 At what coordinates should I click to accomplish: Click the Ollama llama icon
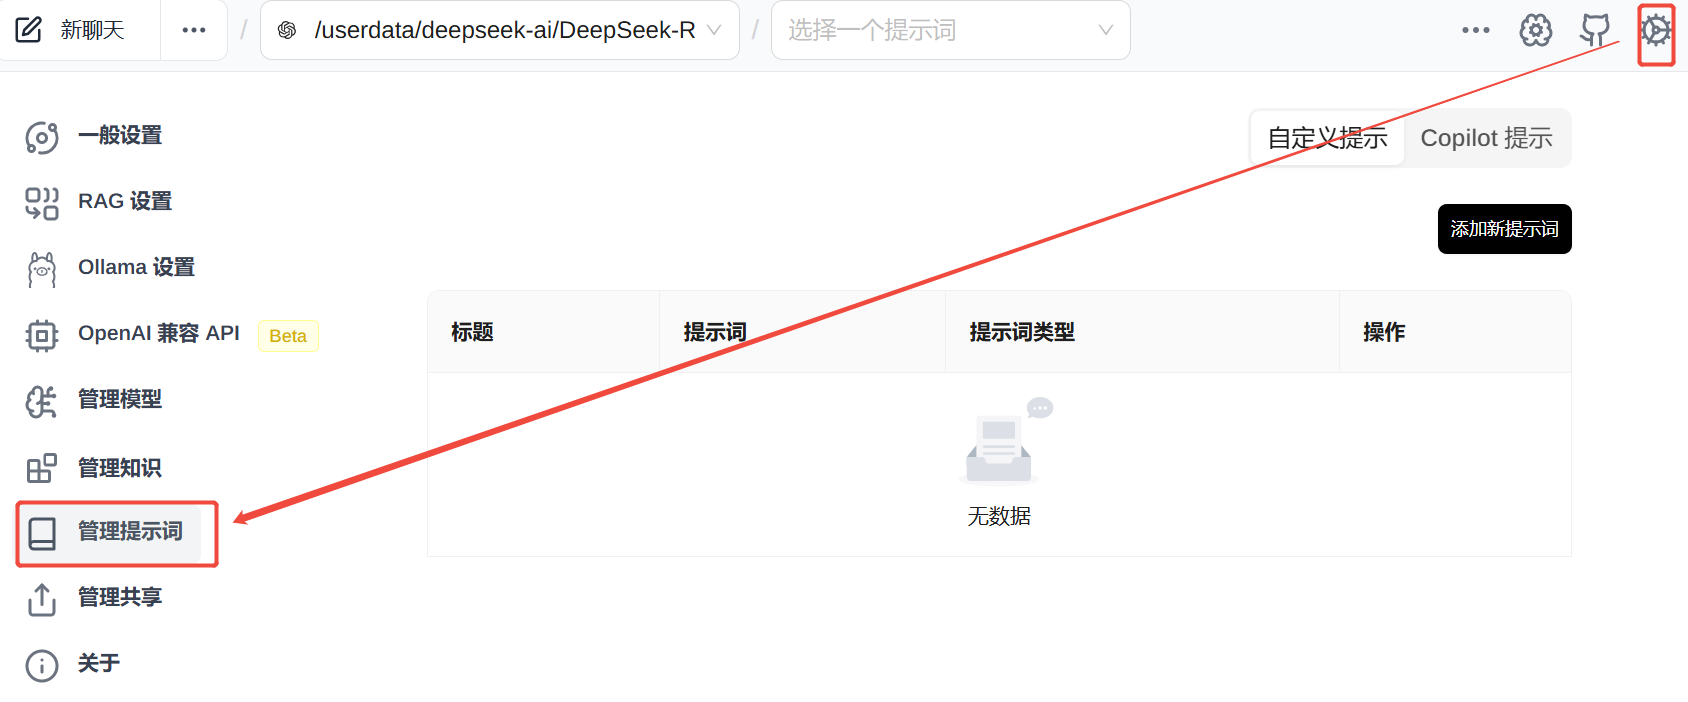pos(42,269)
